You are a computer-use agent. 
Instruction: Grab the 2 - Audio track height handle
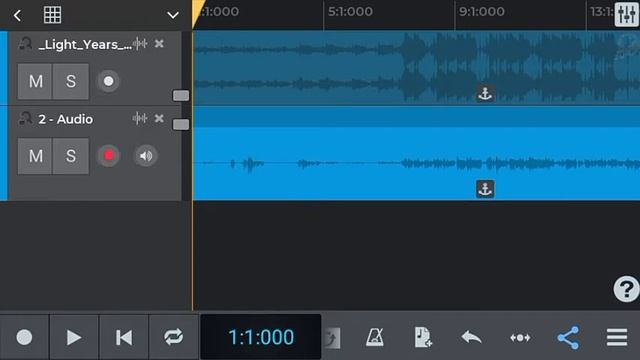coord(181,124)
